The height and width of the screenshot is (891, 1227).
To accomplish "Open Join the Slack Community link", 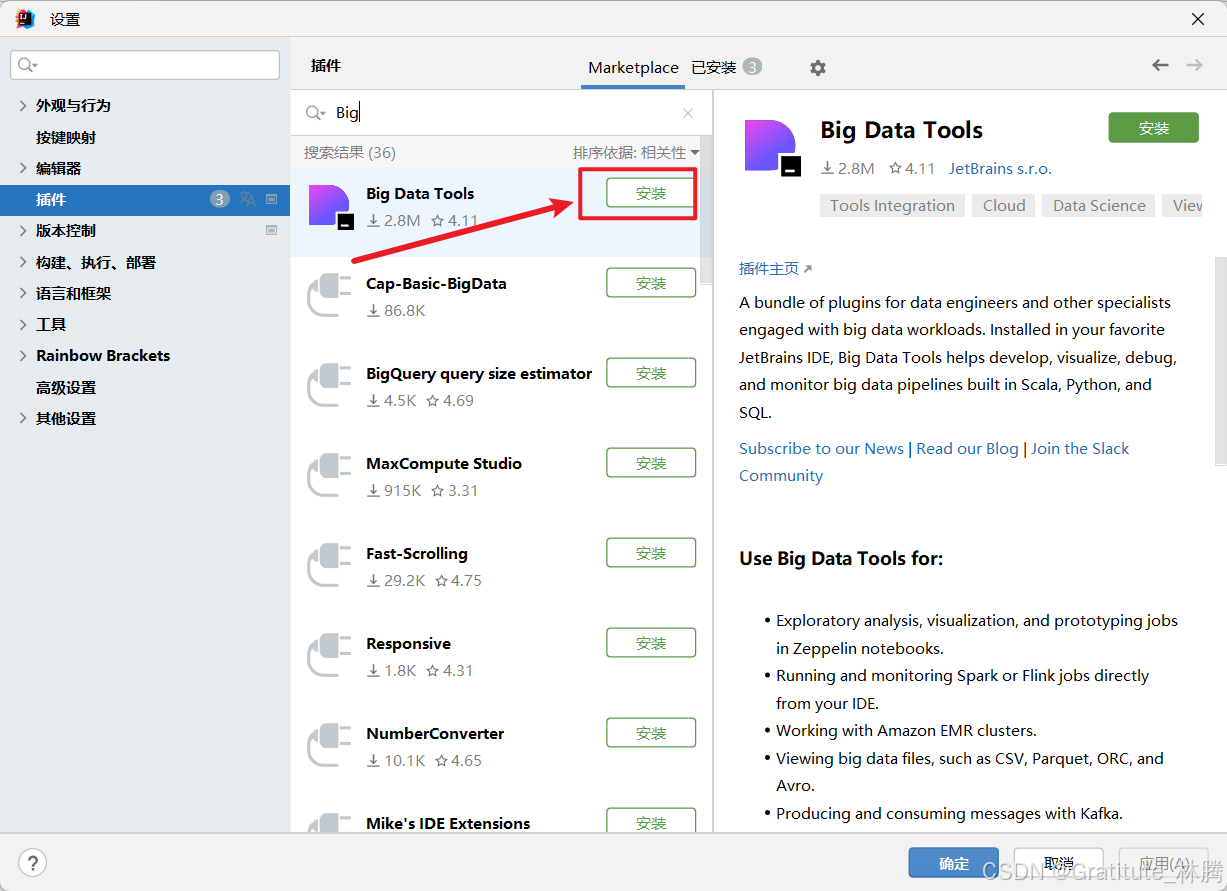I will pyautogui.click(x=934, y=461).
